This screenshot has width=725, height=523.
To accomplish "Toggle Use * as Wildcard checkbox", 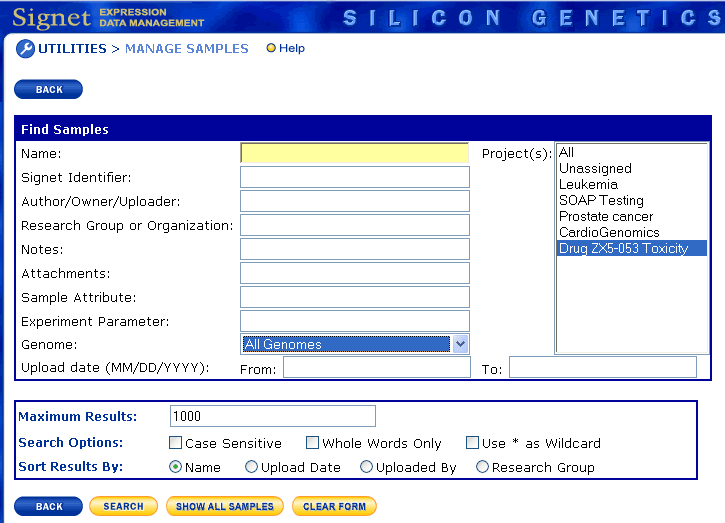I will point(473,443).
